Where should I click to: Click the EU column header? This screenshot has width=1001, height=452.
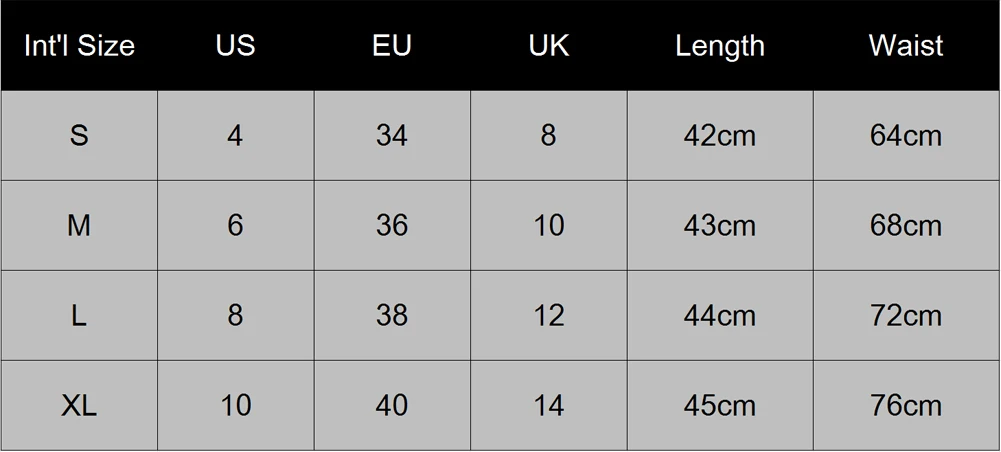pos(392,46)
